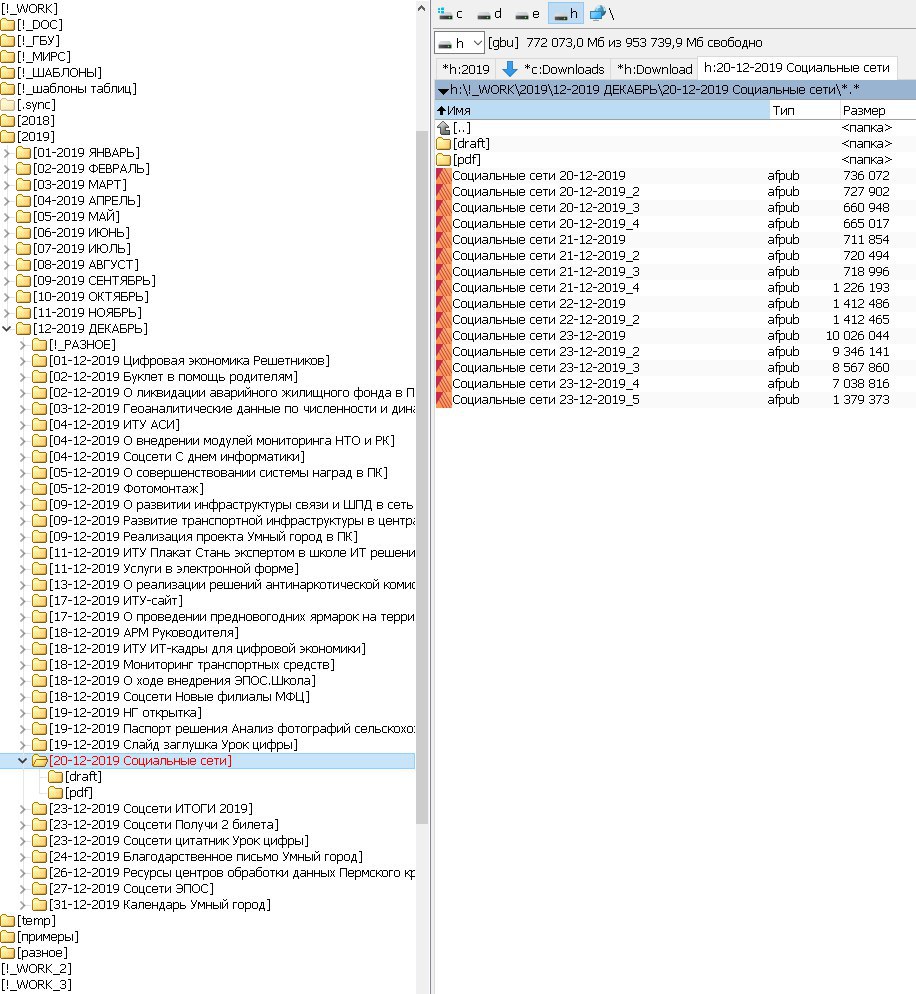Sort files by Размер column header

(x=878, y=110)
